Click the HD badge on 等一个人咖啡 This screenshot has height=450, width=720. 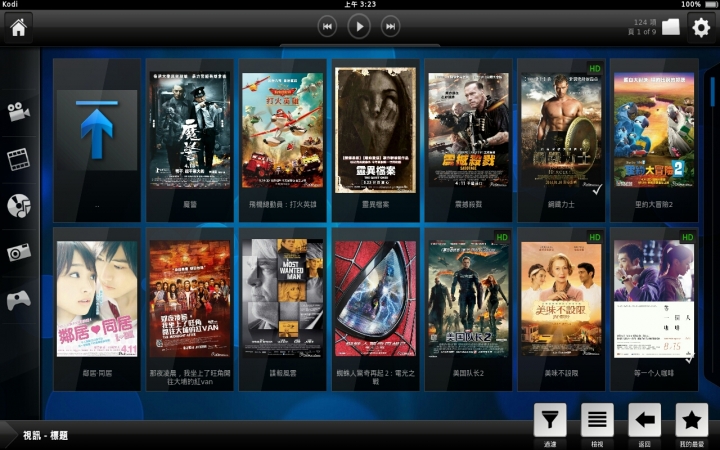click(688, 237)
